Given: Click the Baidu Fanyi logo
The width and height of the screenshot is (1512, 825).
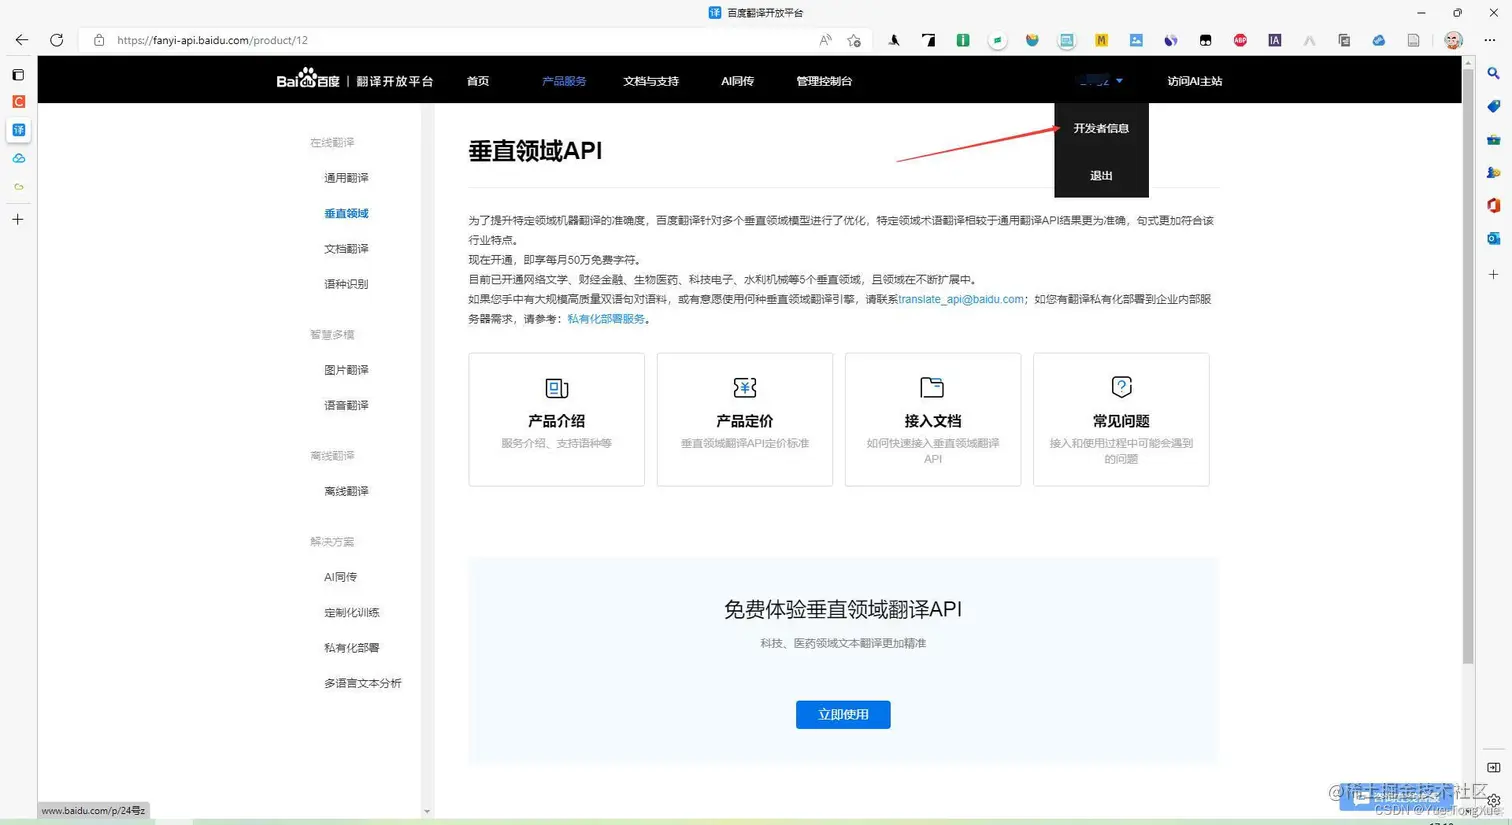Looking at the screenshot, I should pos(306,80).
